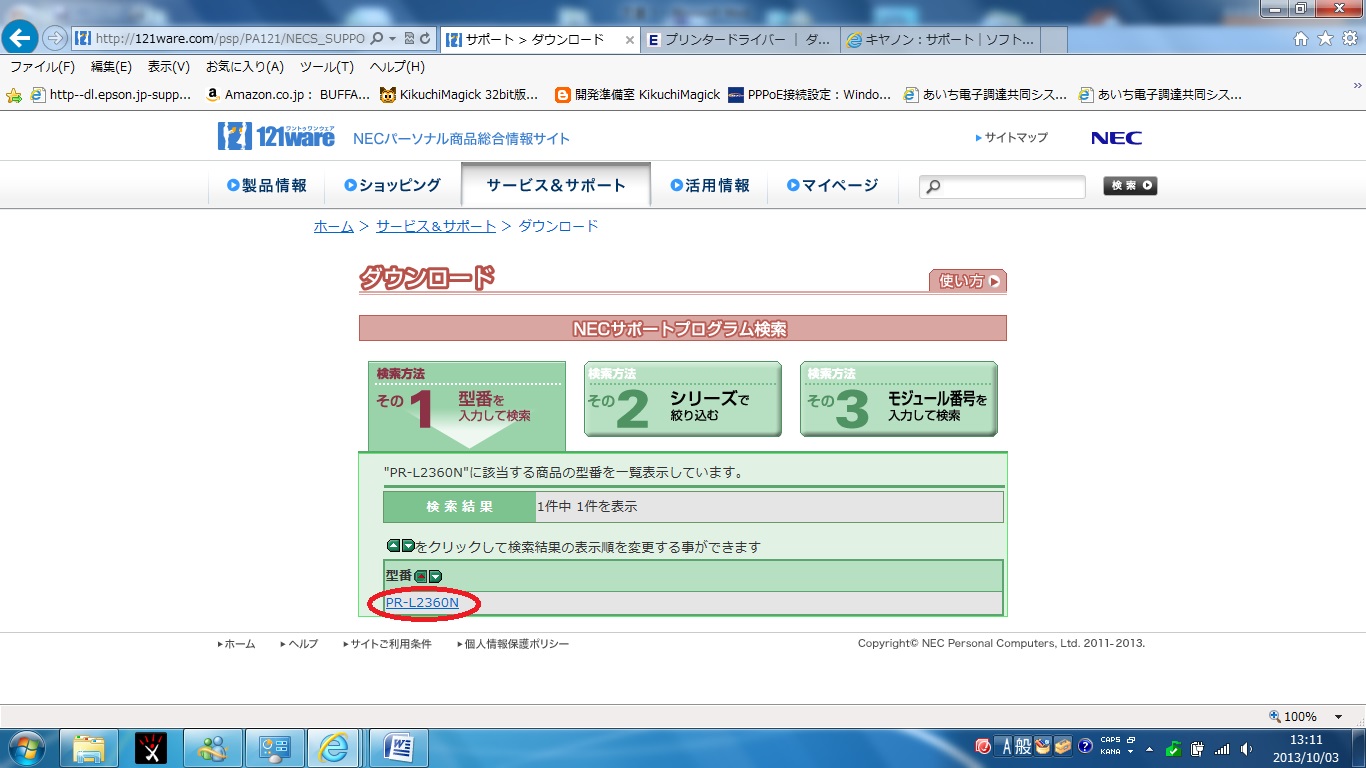Open the 製品情報 navigation tab

tap(266, 185)
